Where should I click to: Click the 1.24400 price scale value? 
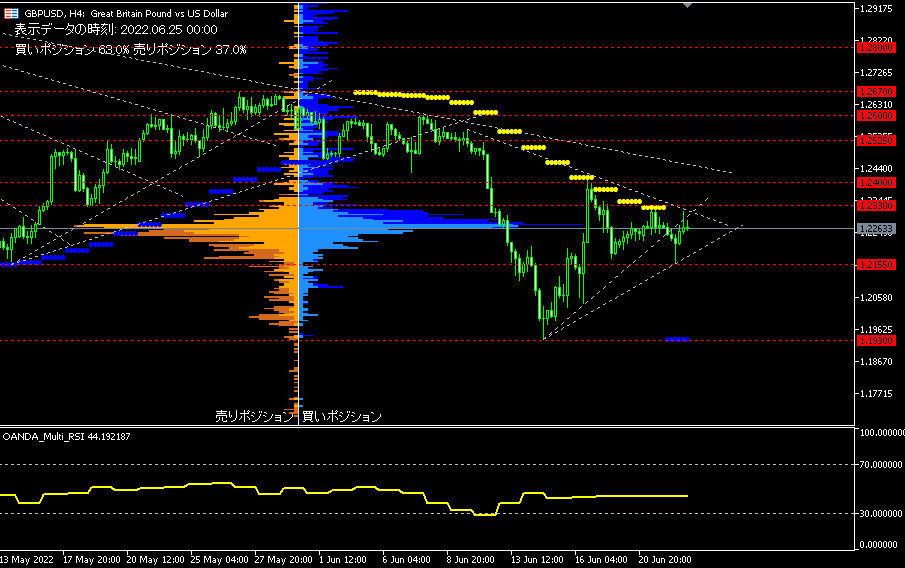(876, 169)
